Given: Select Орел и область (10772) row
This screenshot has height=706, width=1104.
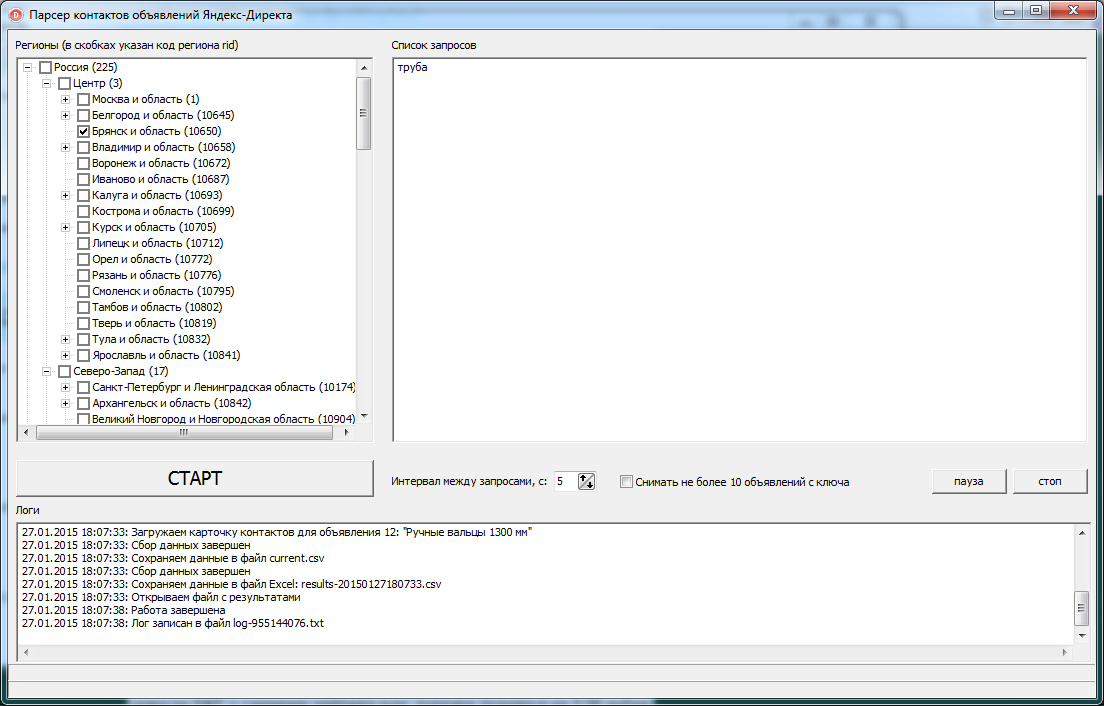Looking at the screenshot, I should (152, 260).
